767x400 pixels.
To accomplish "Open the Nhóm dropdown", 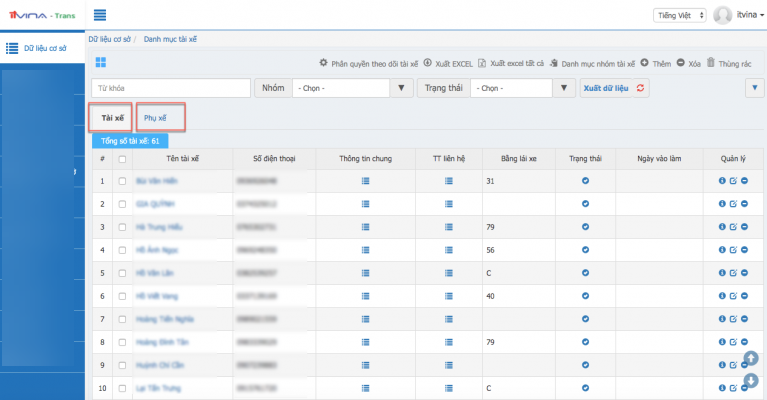I will pos(352,88).
